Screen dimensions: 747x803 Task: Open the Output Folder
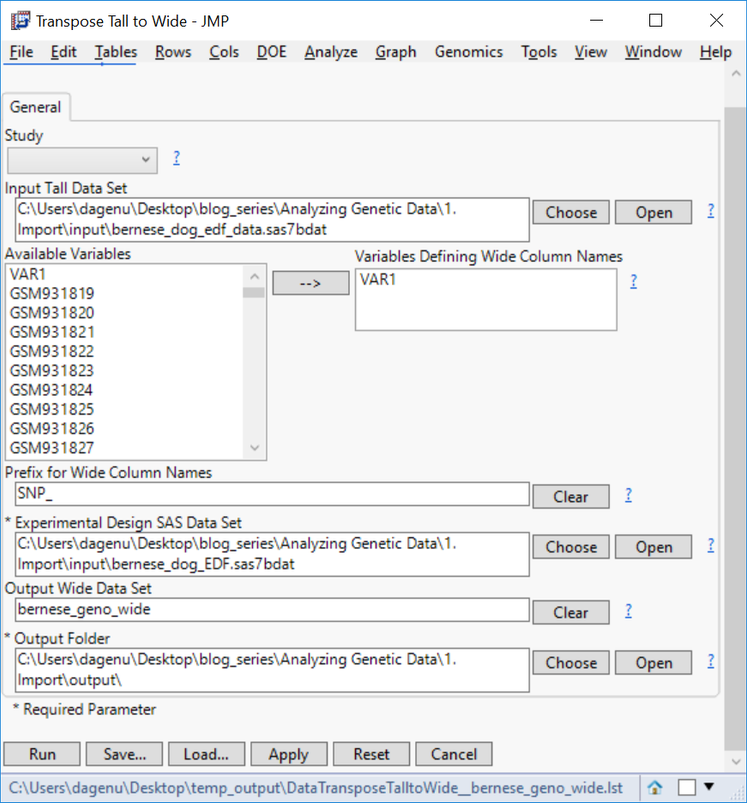pyautogui.click(x=653, y=662)
